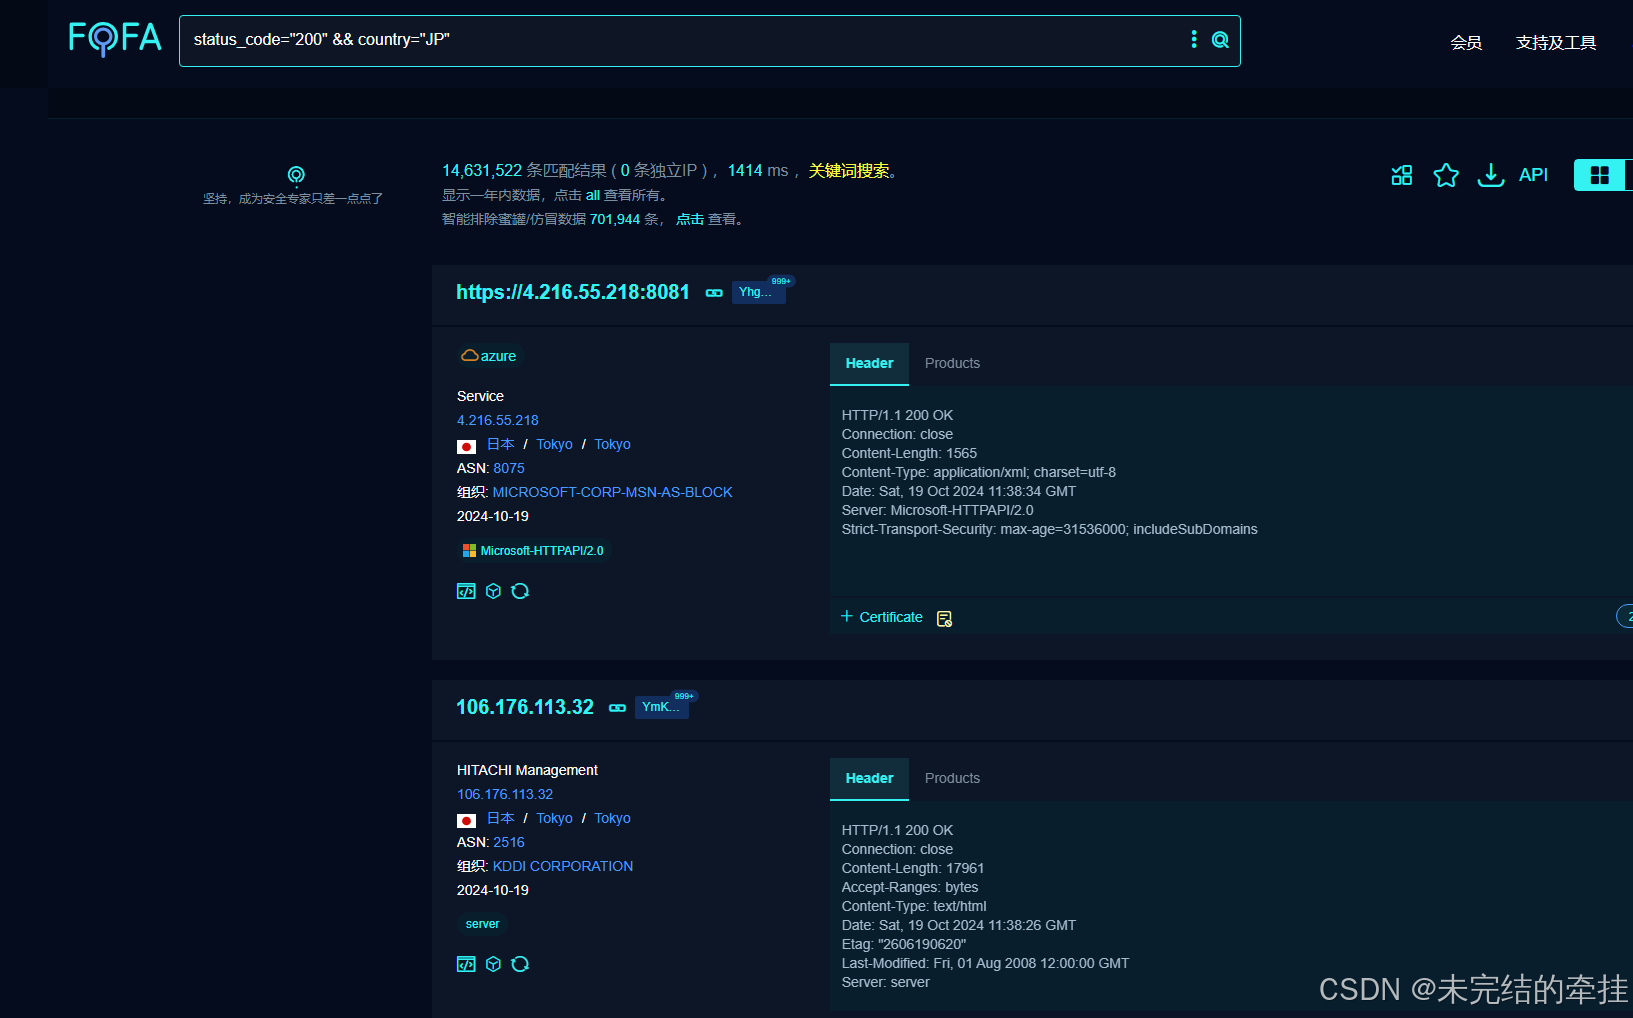
Task: Click the 关键词搜索 link
Action: click(x=849, y=171)
